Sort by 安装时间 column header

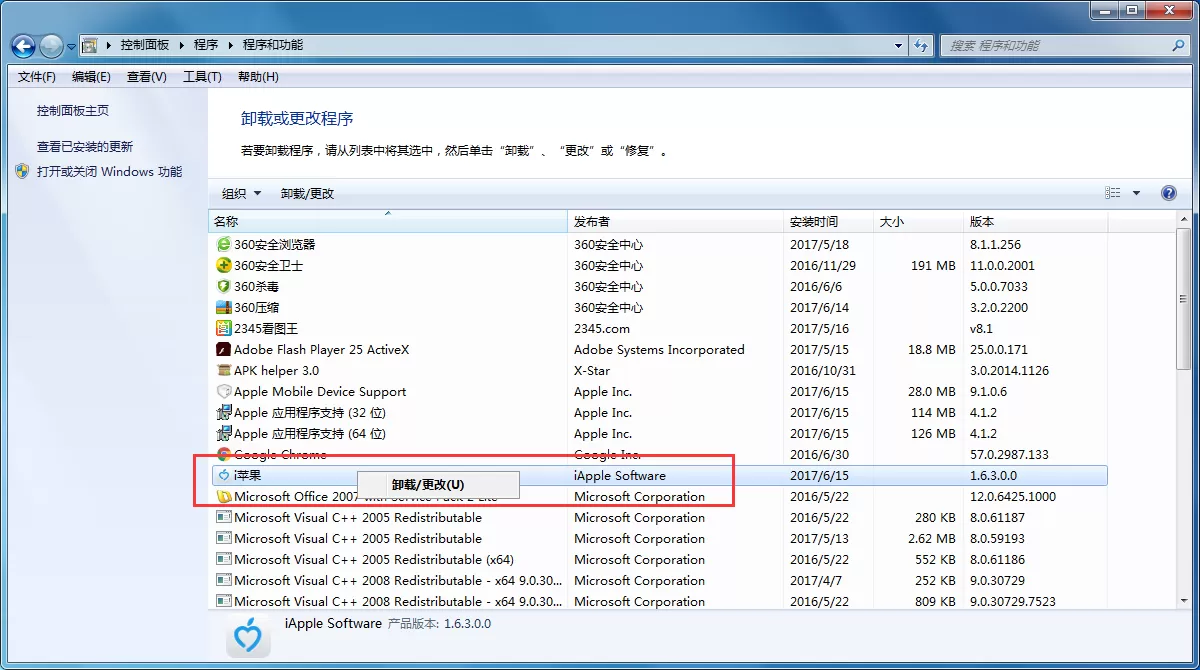[828, 221]
